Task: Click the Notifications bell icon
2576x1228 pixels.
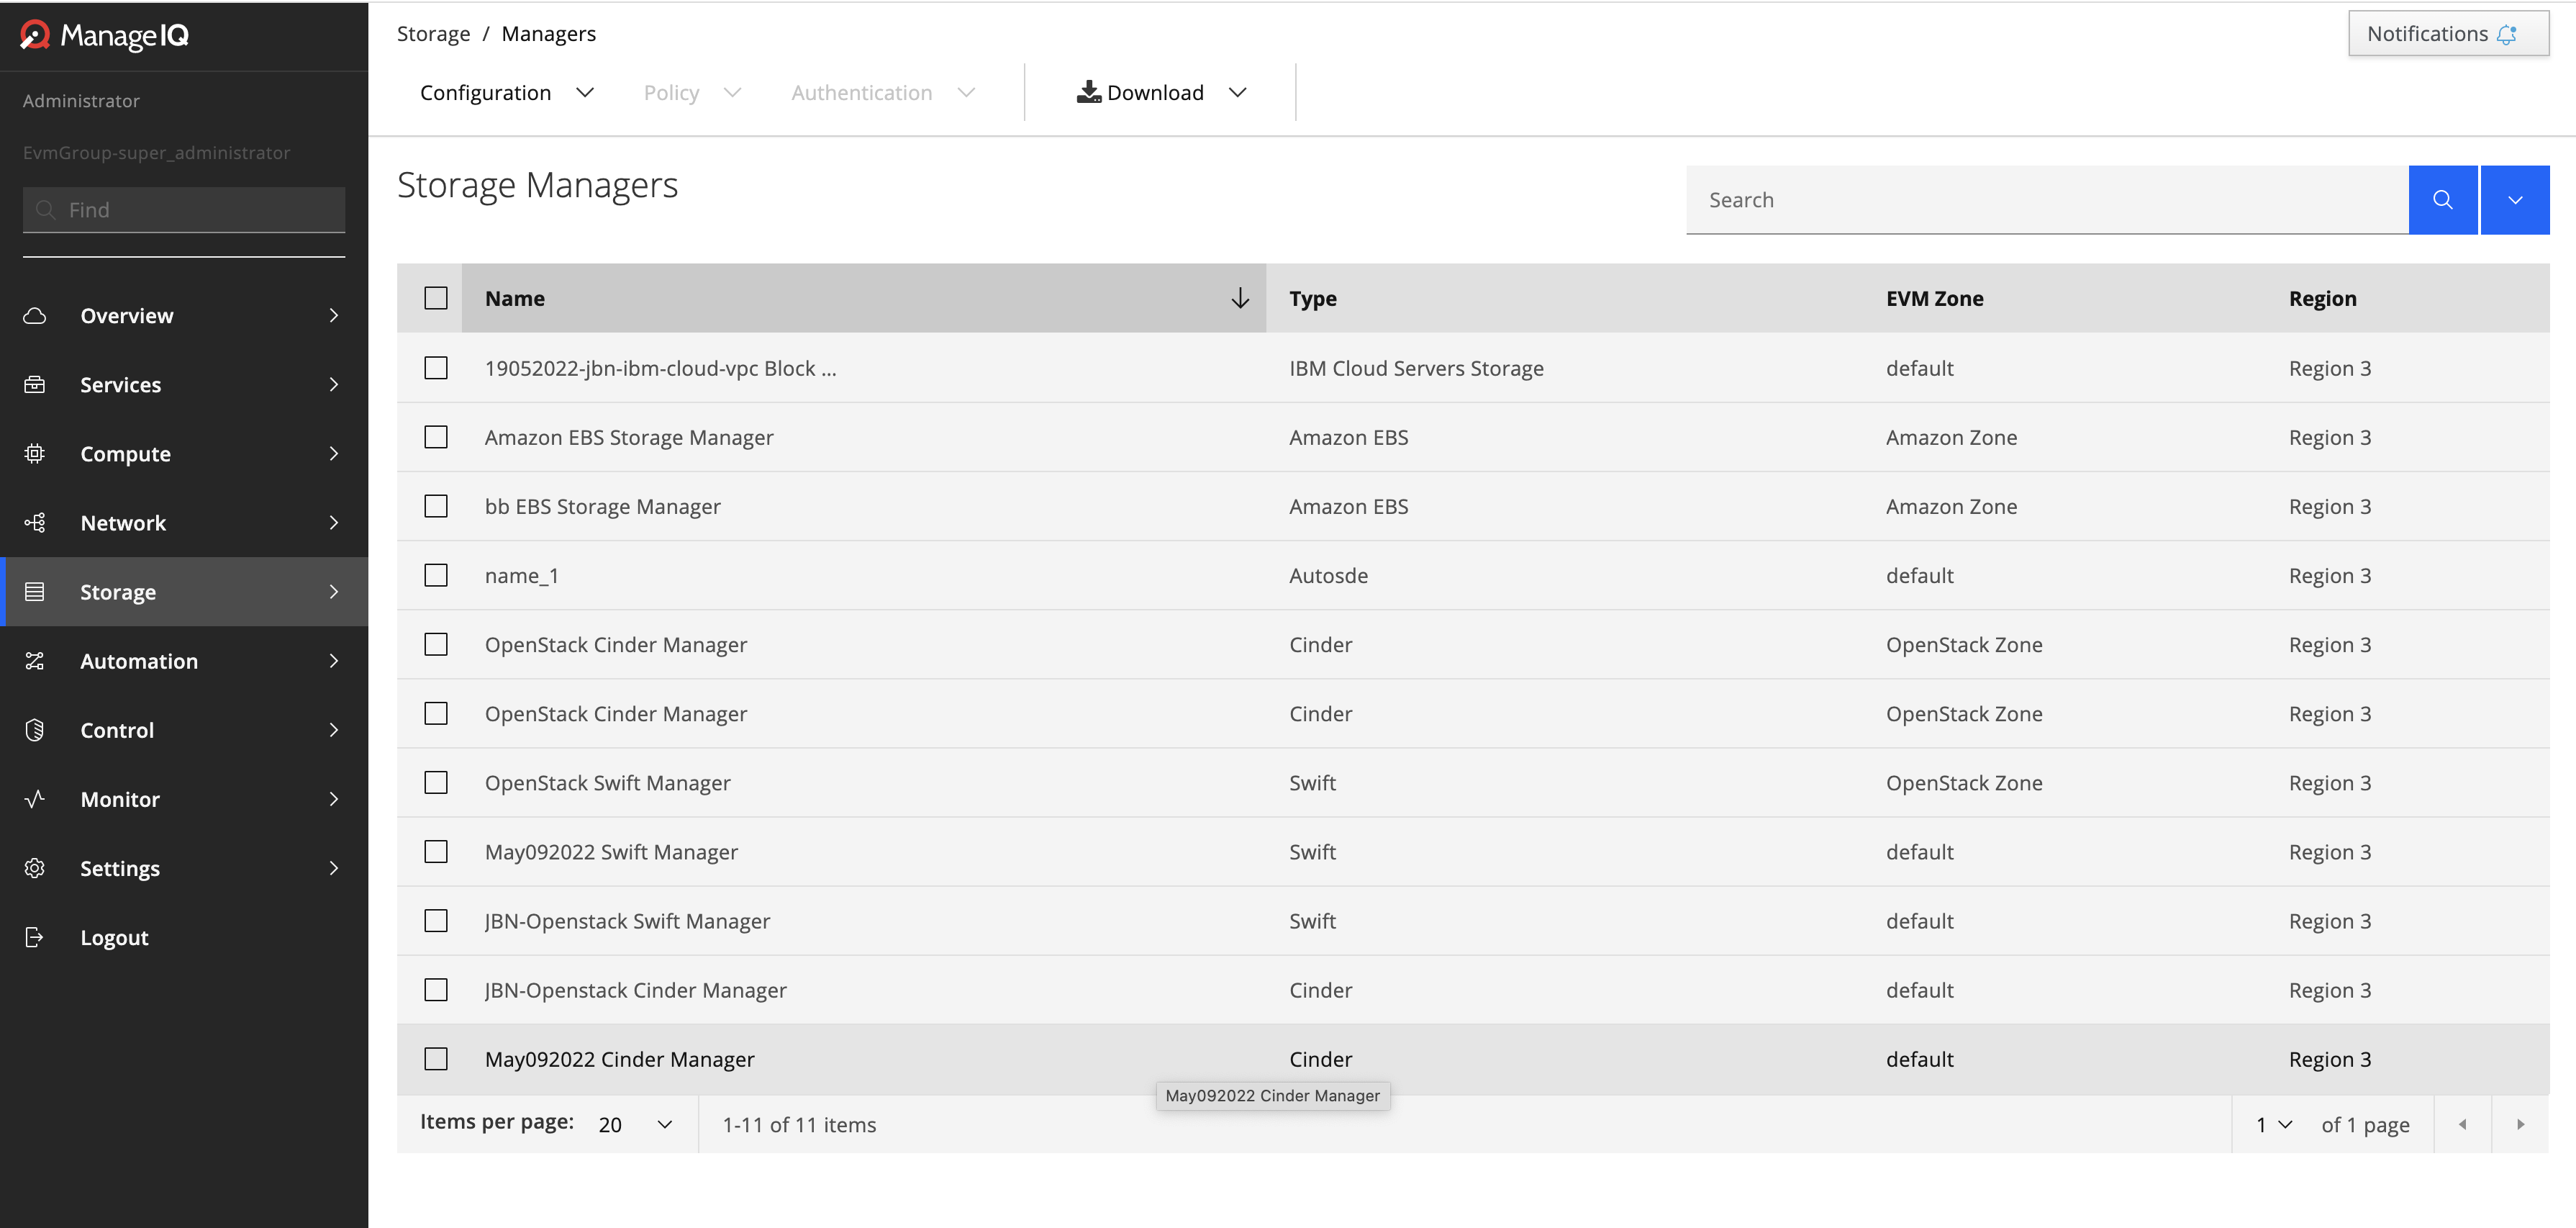Action: click(2506, 35)
